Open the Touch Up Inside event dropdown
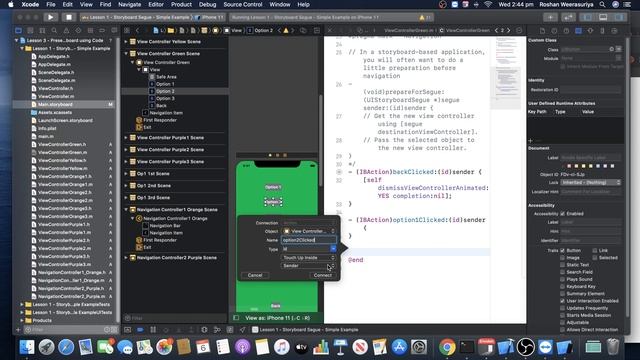 (x=309, y=258)
